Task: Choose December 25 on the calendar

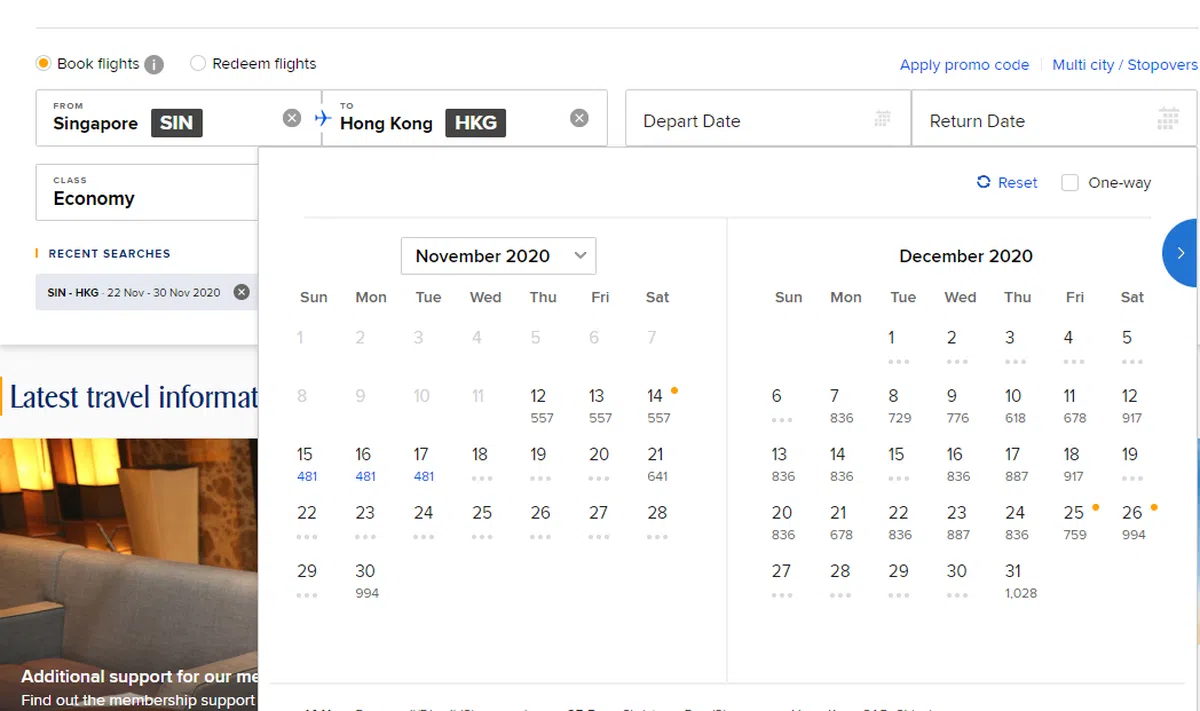Action: tap(1075, 521)
